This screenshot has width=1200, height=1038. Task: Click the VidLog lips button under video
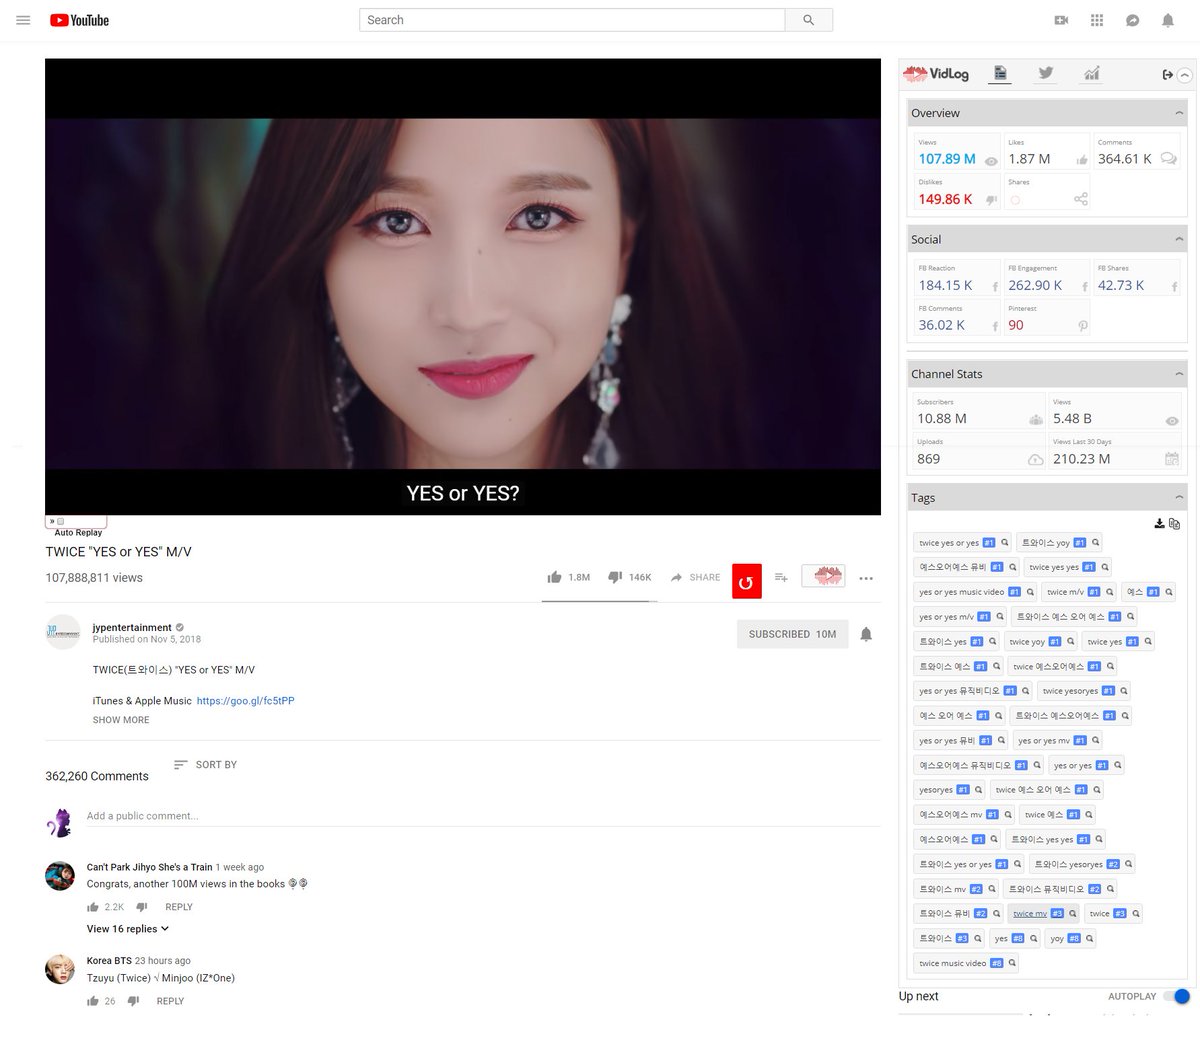tap(824, 576)
